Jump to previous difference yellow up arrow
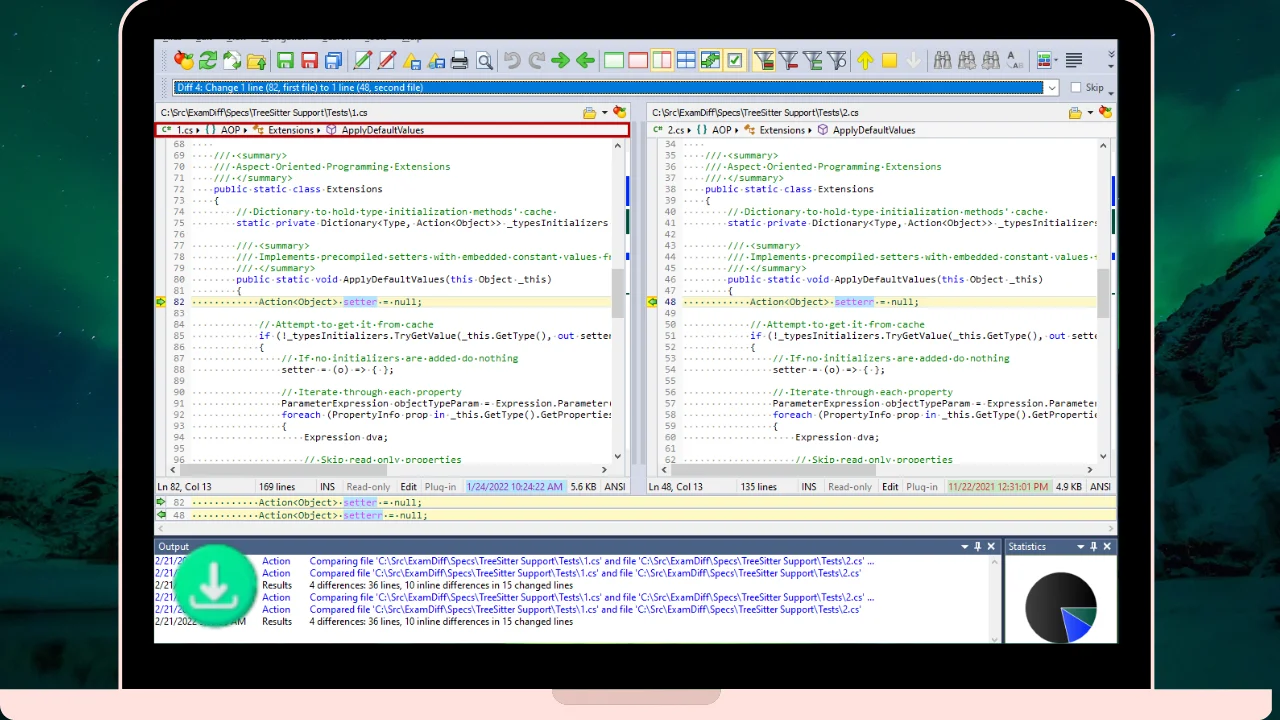 pyautogui.click(x=865, y=61)
